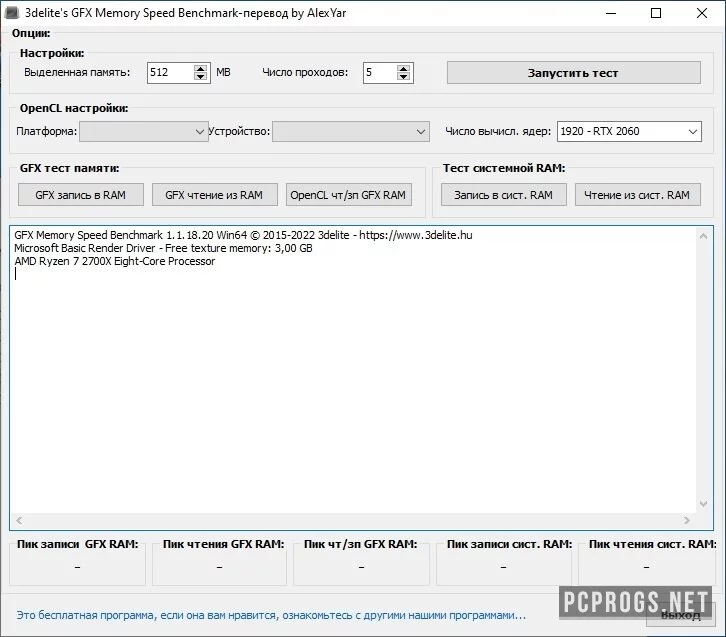
Task: Decrease allocated memory with down arrow
Action: [x=200, y=77]
